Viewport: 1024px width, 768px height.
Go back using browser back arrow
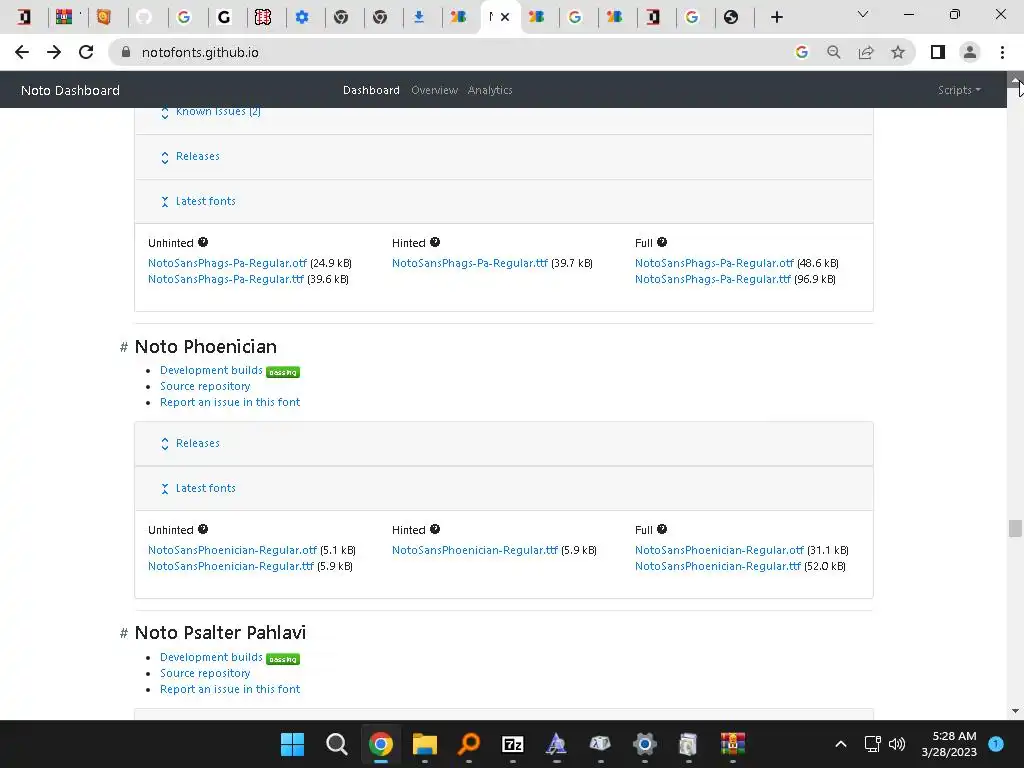(22, 52)
